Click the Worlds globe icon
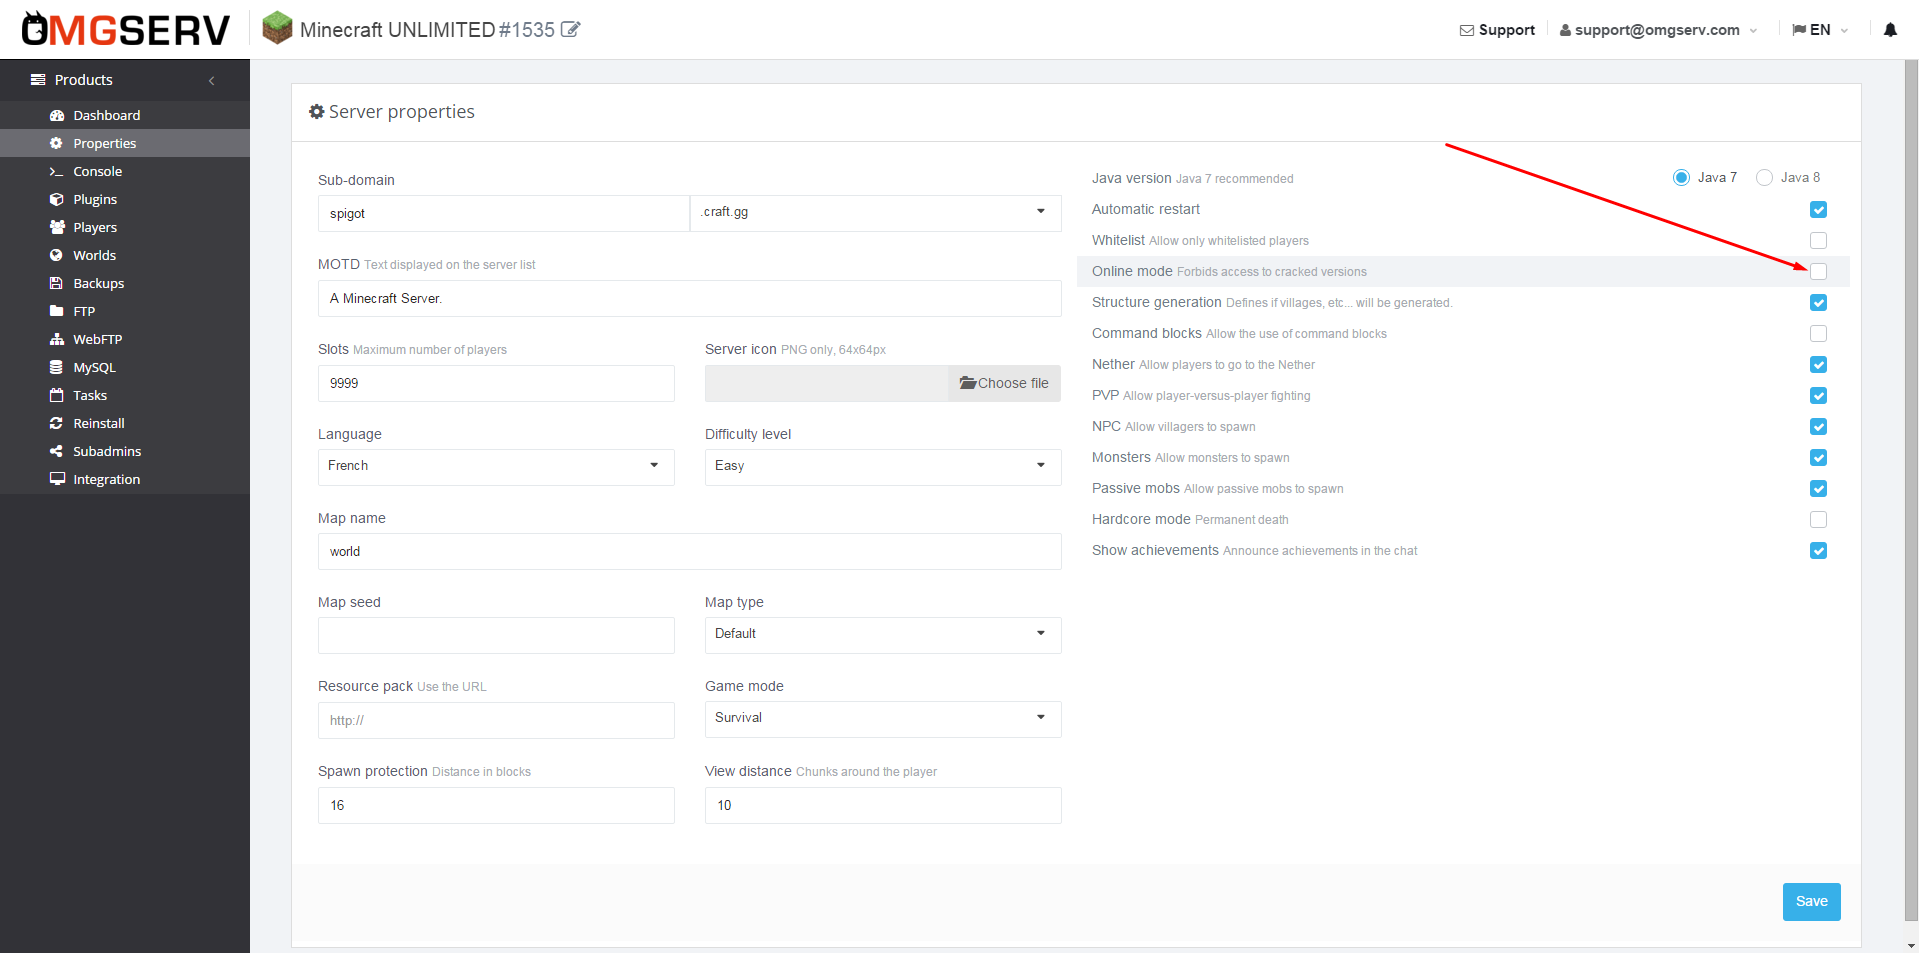1919x953 pixels. tap(57, 255)
